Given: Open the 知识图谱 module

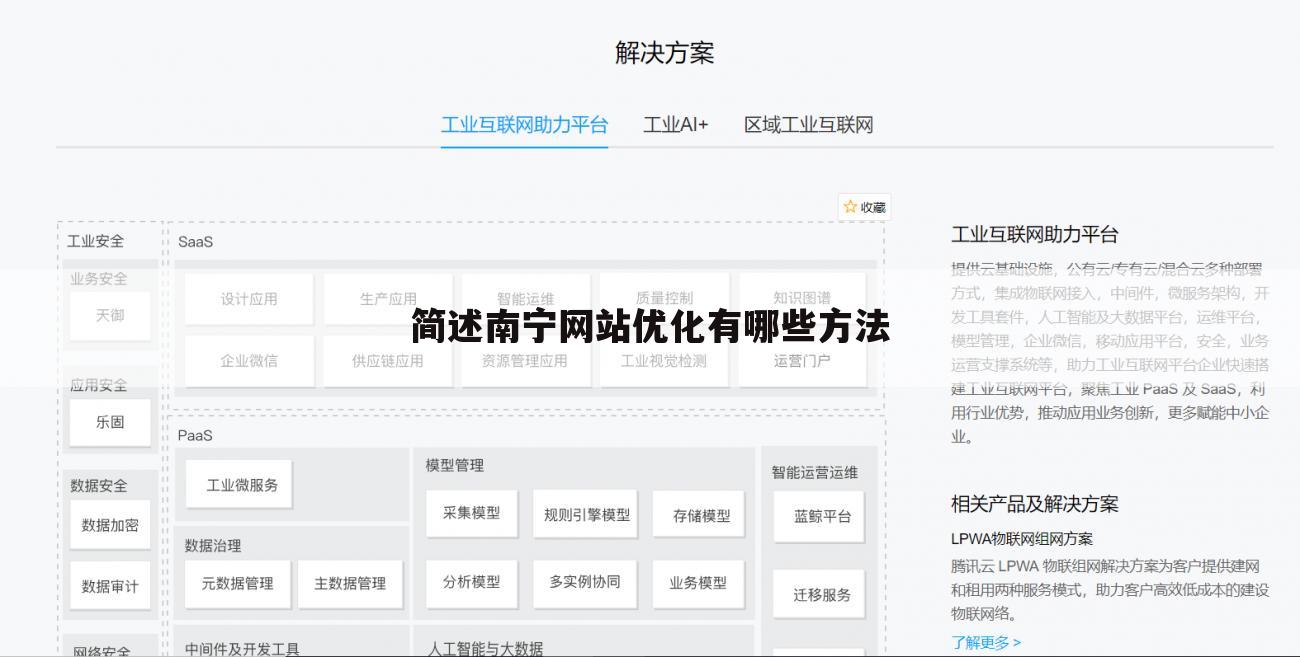Looking at the screenshot, I should click(x=801, y=298).
